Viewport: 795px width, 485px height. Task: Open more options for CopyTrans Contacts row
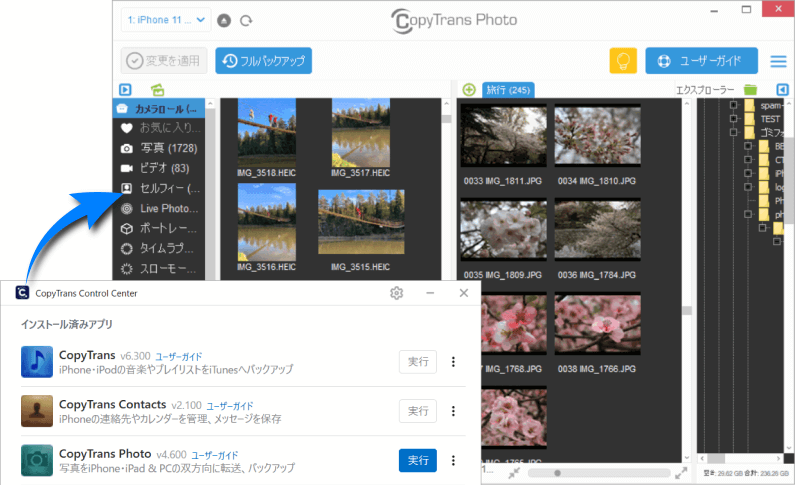[x=453, y=411]
